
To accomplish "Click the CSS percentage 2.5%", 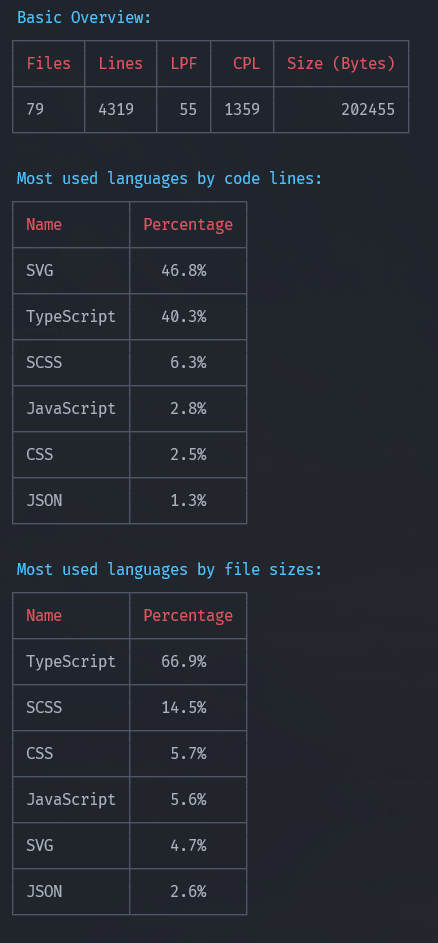I will pos(188,454).
